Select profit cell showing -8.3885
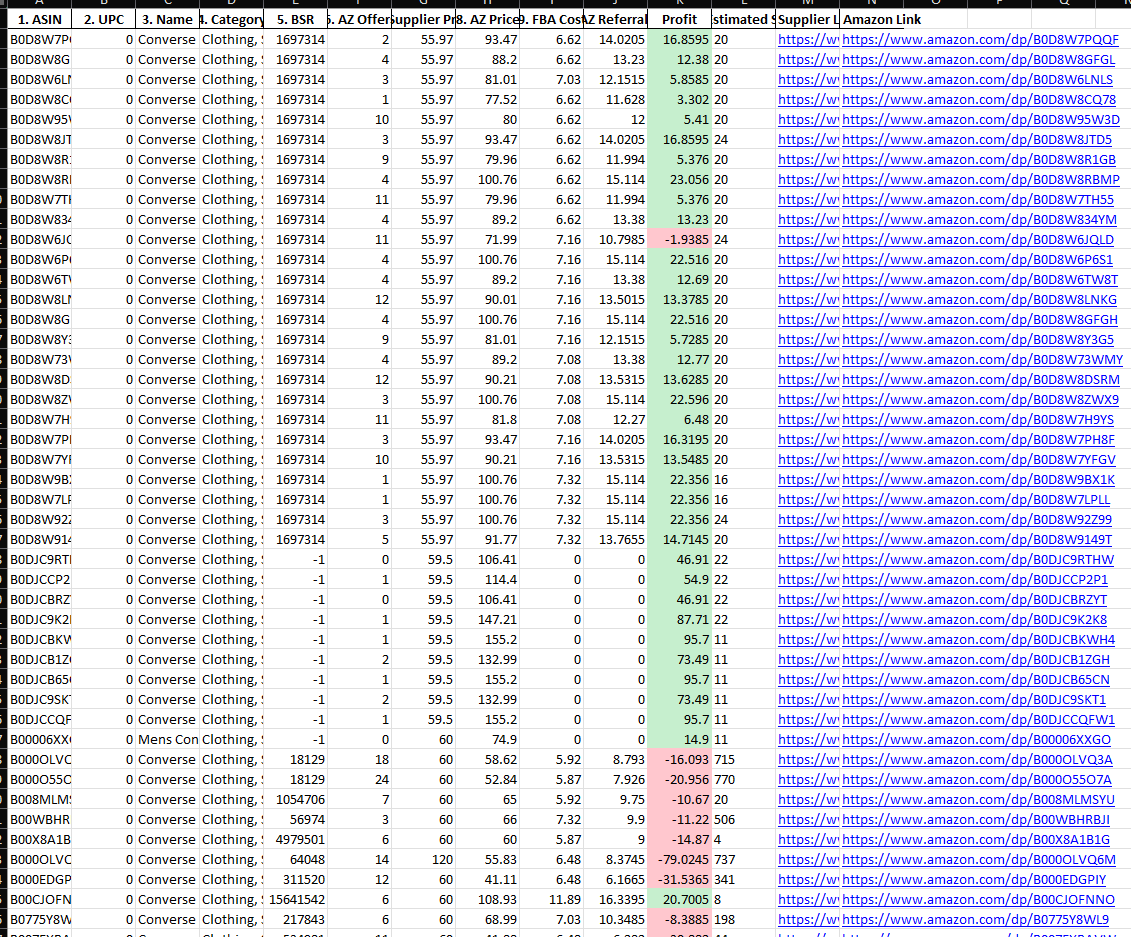Viewport: 1131px width, 937px height. tap(679, 920)
